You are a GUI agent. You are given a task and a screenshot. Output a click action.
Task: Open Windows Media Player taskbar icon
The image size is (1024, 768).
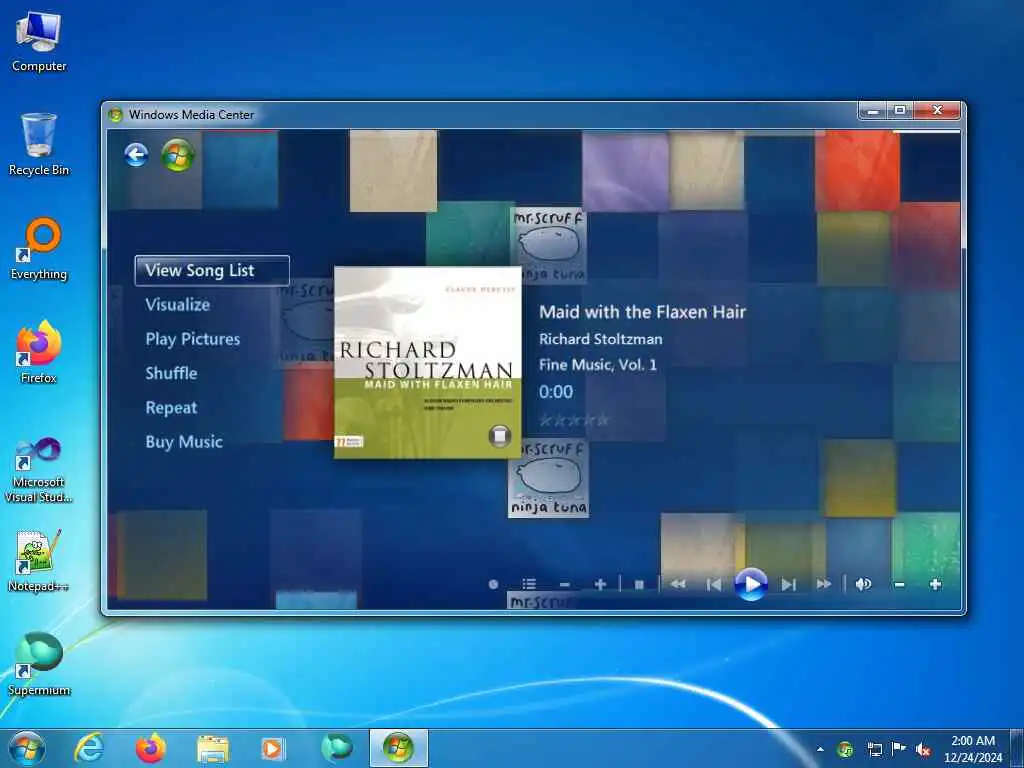click(x=272, y=749)
